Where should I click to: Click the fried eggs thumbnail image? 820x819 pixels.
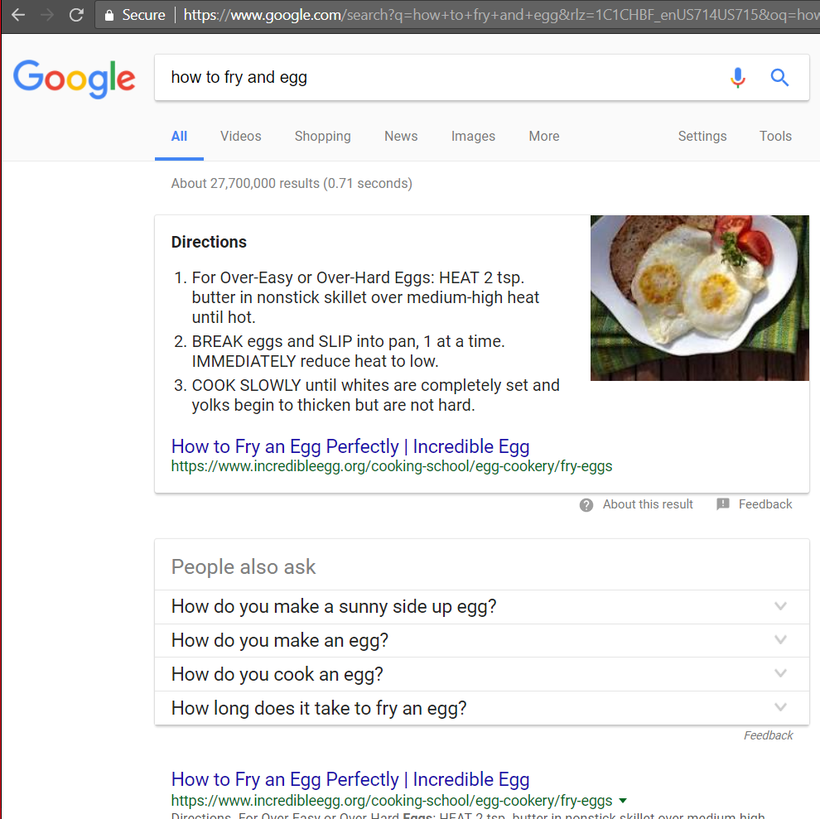[x=700, y=298]
